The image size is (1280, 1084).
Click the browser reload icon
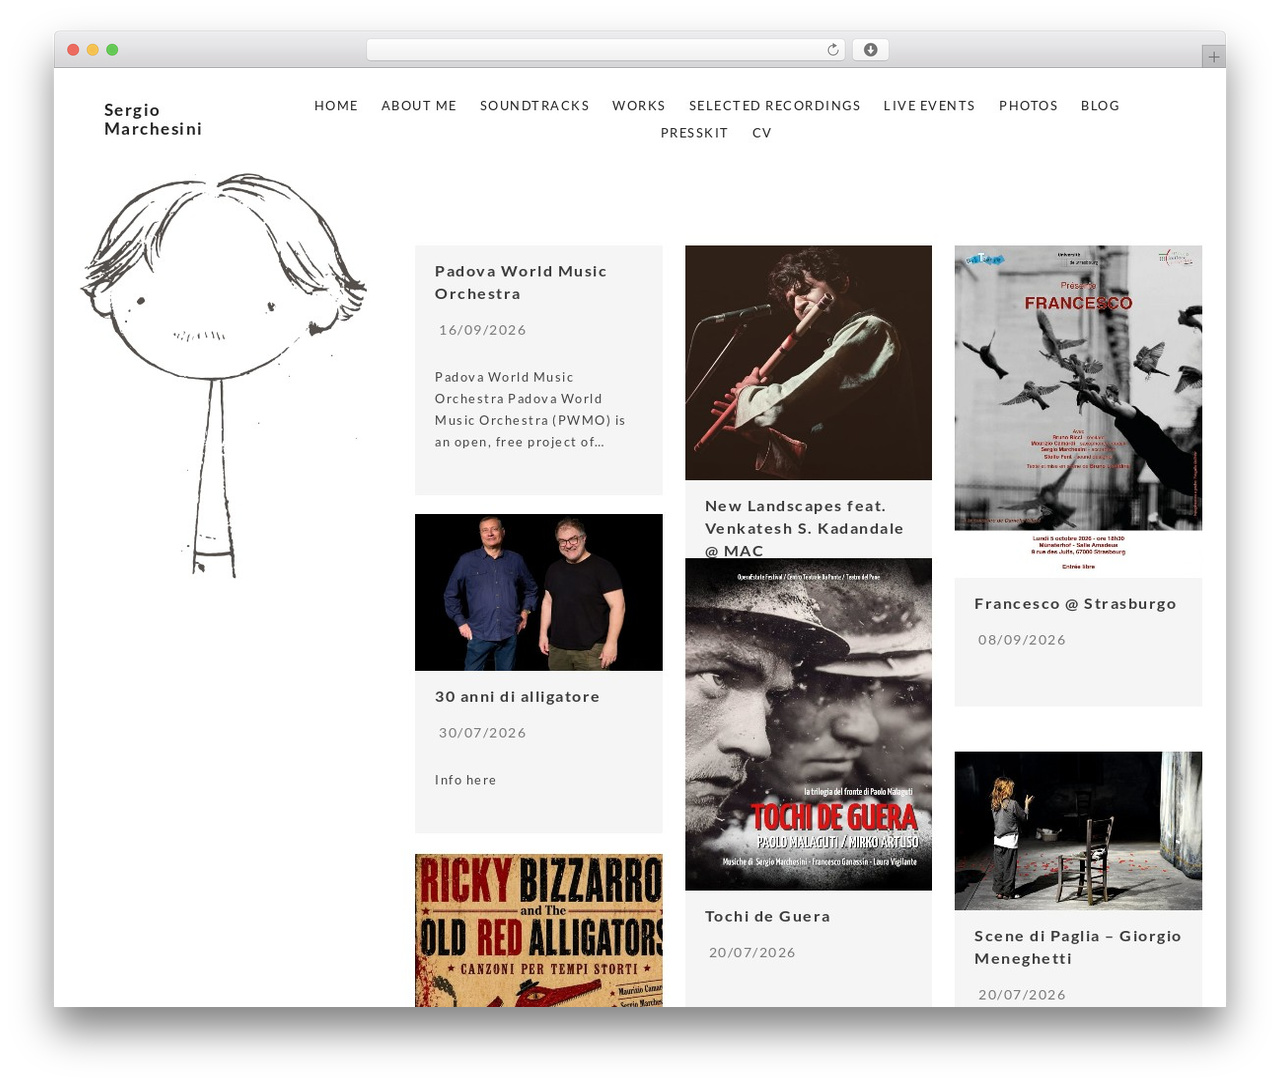pos(832,50)
